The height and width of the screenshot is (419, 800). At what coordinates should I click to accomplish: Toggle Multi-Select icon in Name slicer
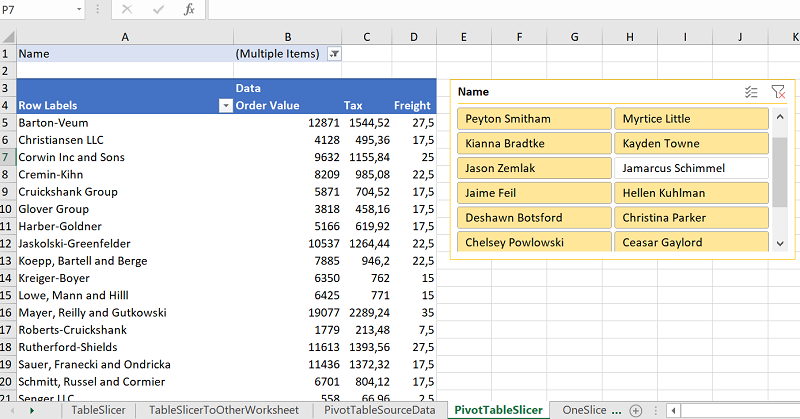click(751, 92)
